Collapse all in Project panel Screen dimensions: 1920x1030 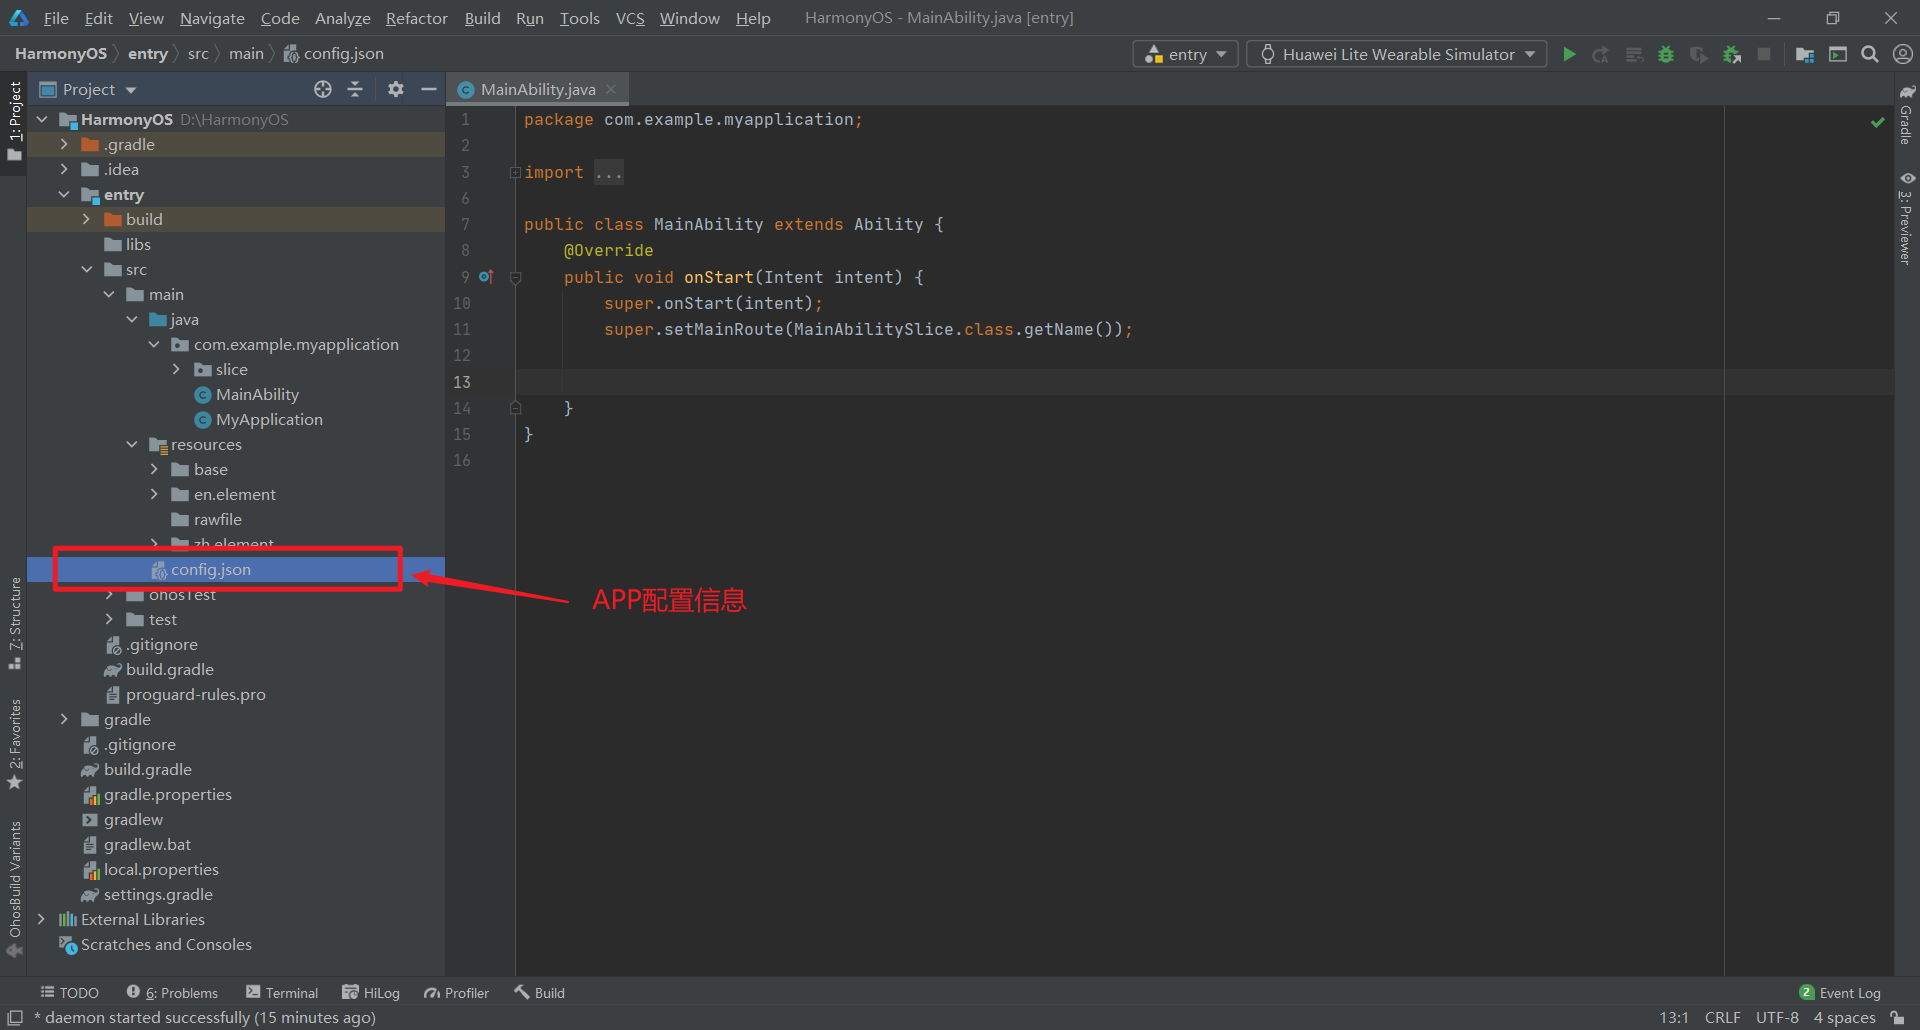click(355, 89)
